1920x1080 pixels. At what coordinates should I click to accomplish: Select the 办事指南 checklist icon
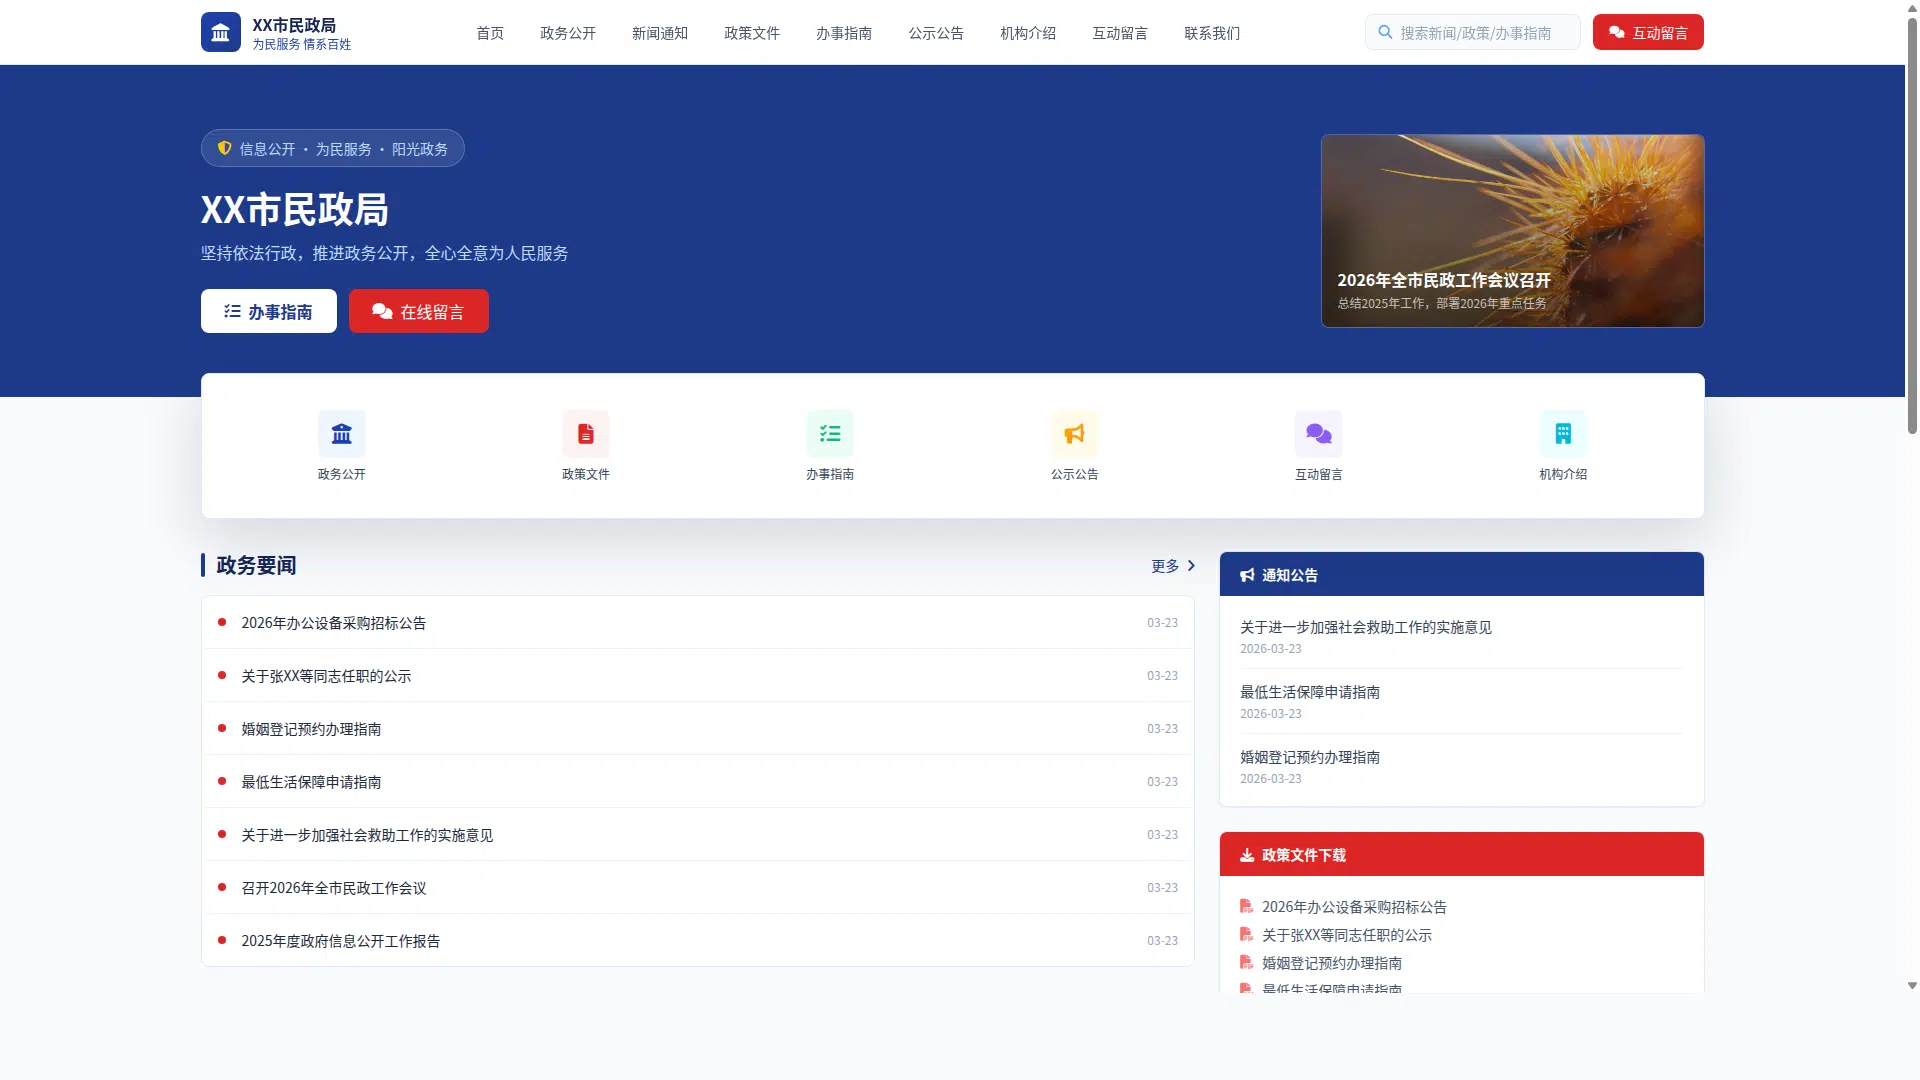point(830,434)
